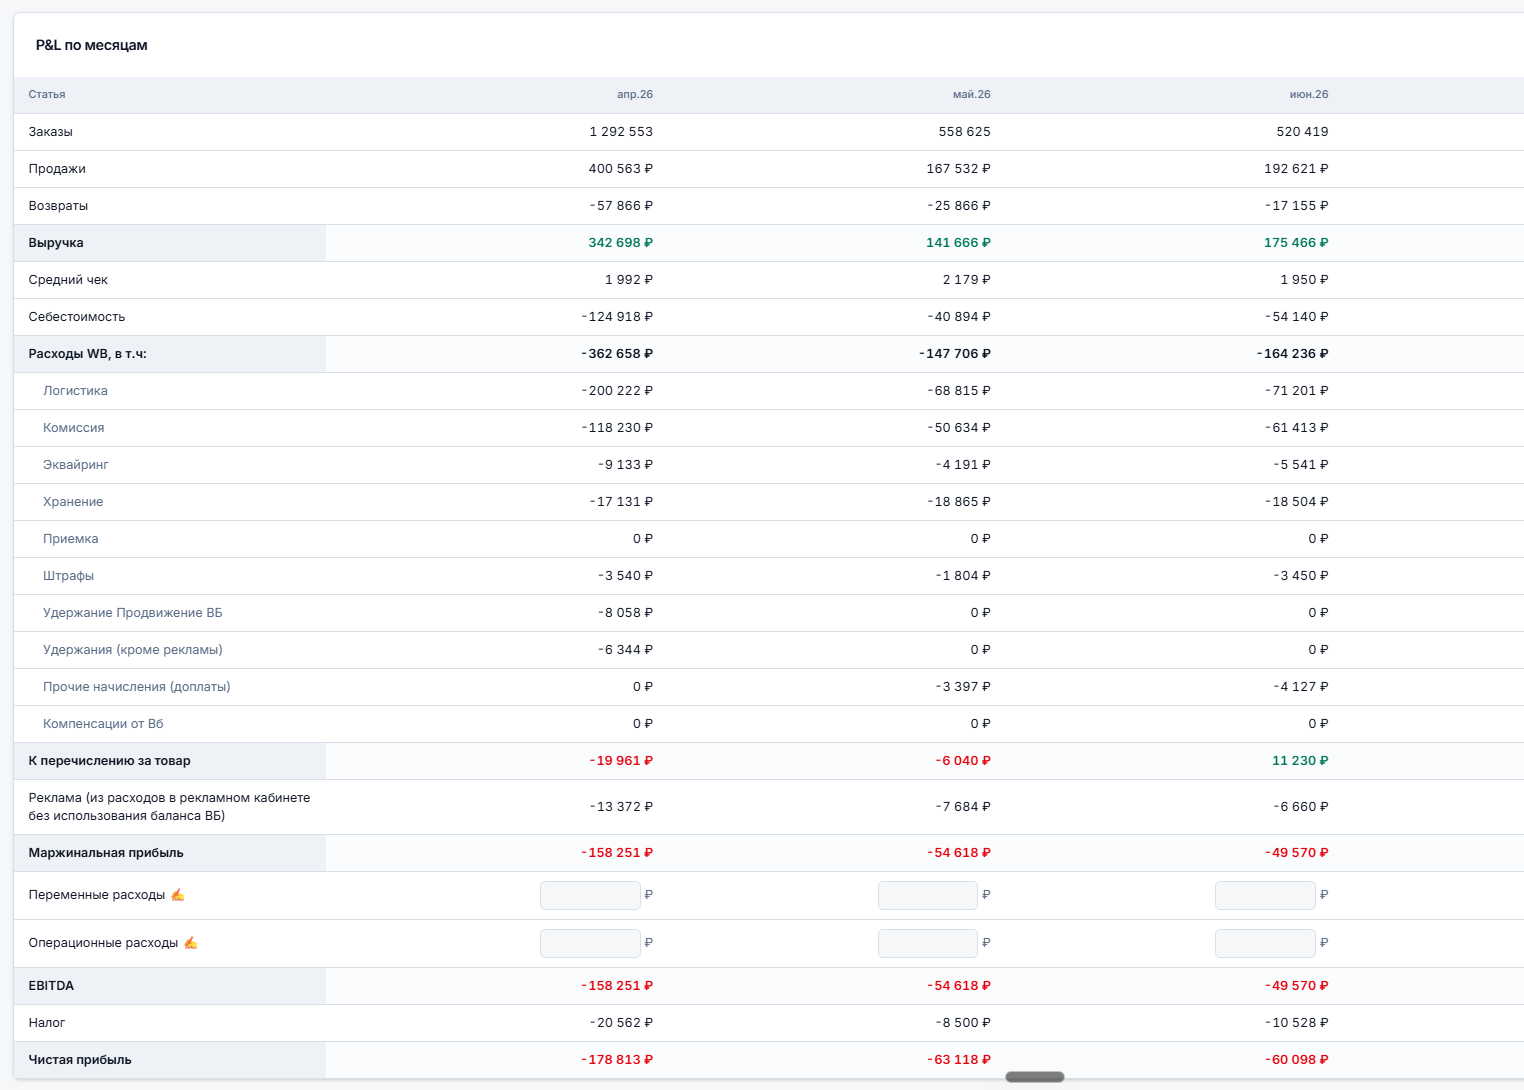The width and height of the screenshot is (1524, 1090).
Task: Click the Выручка value for апр.26
Action: (621, 243)
